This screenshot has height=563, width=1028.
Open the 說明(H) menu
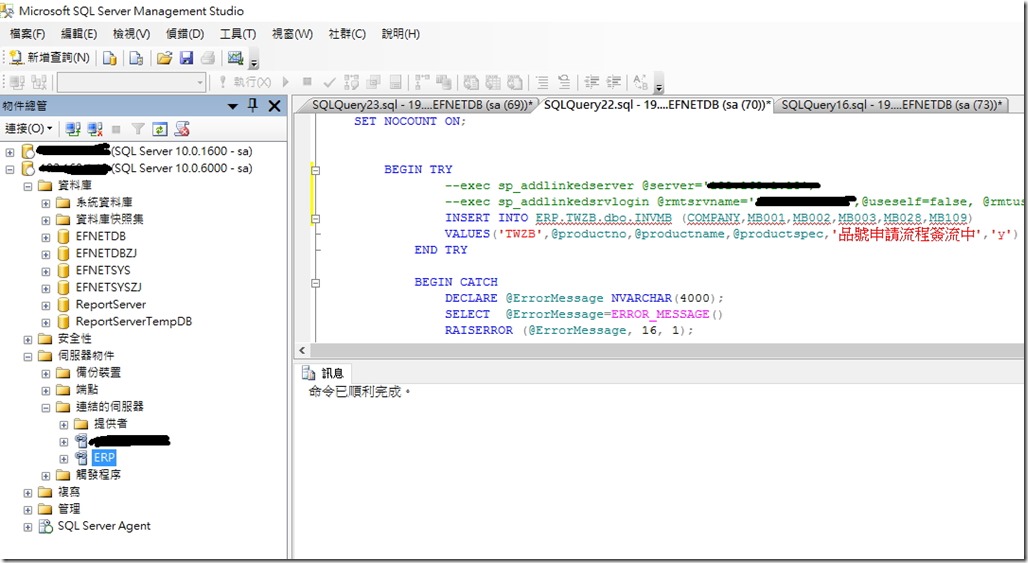pyautogui.click(x=401, y=33)
